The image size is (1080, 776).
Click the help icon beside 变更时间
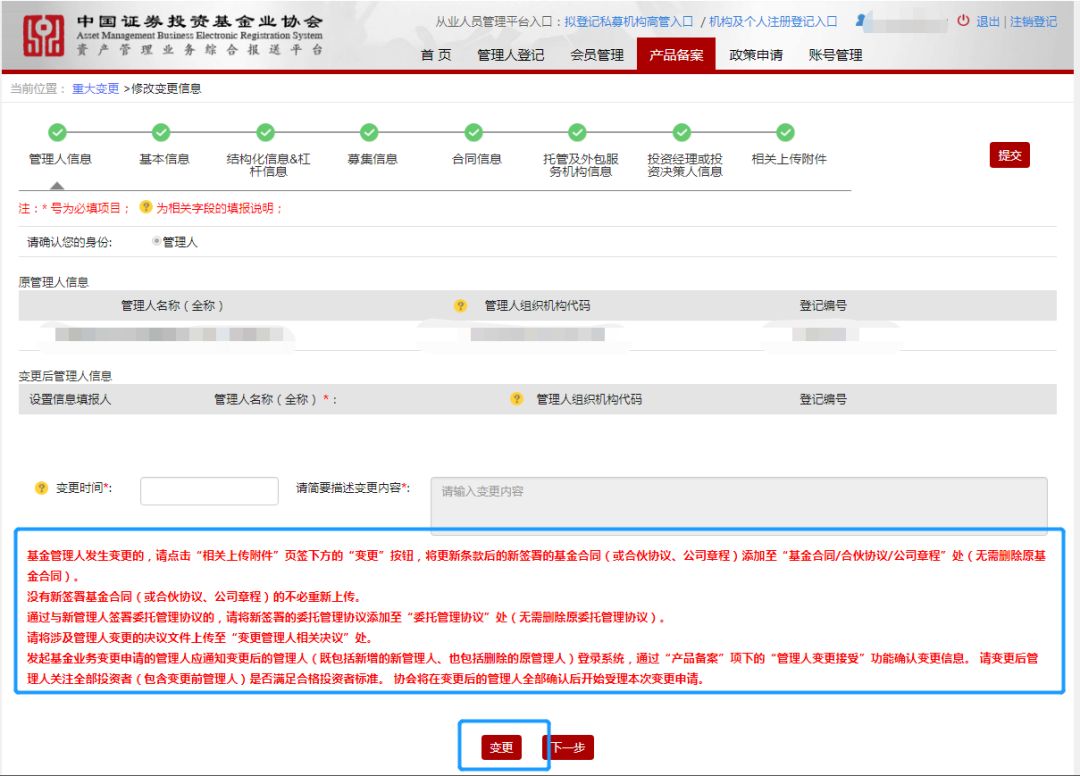click(x=41, y=487)
